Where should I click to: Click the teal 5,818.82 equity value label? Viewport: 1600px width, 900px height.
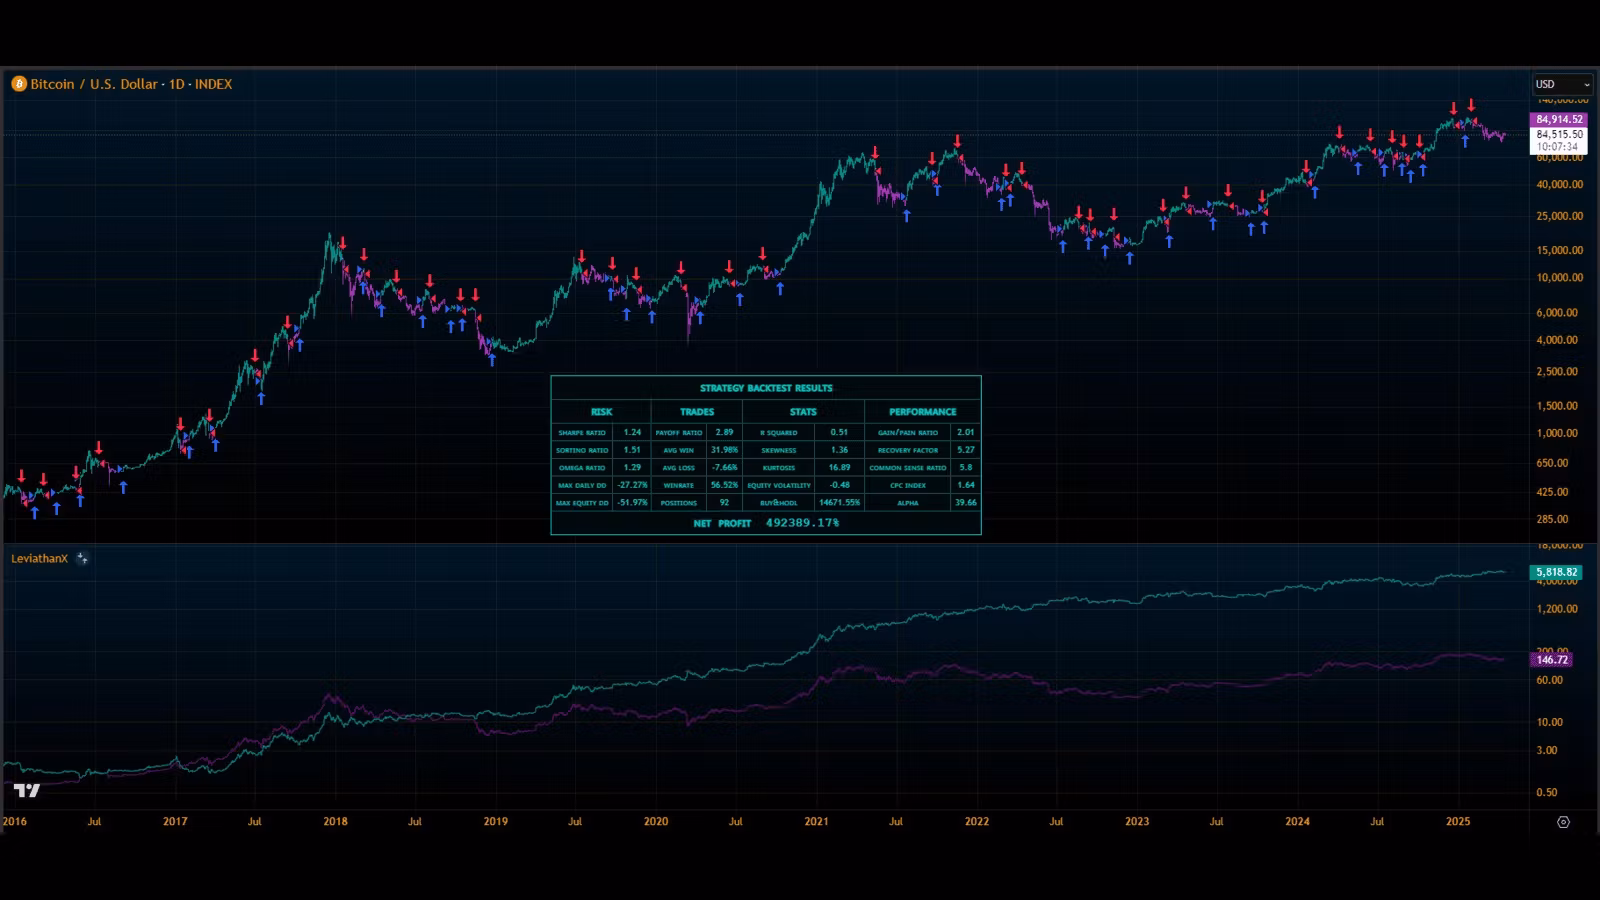click(x=1556, y=573)
